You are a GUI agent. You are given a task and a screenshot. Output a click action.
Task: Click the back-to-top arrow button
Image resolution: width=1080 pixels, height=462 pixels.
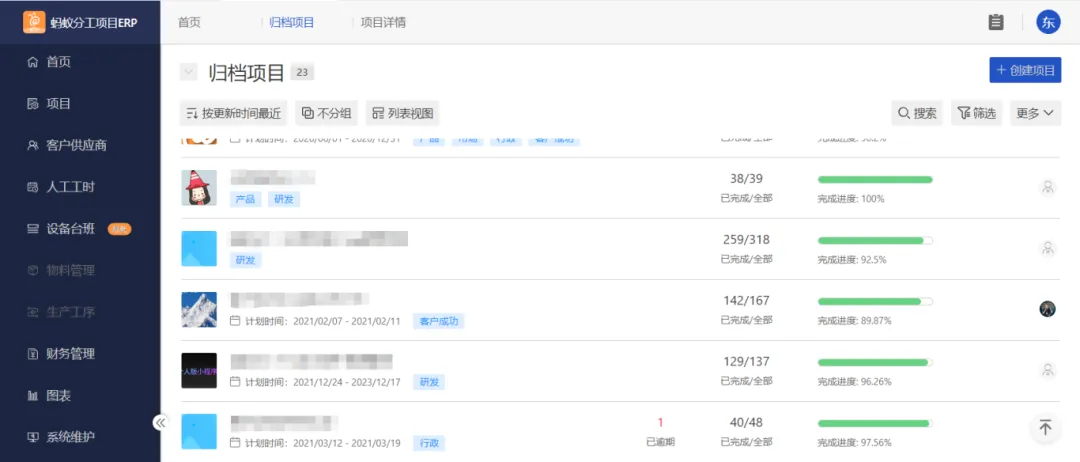tap(1046, 428)
